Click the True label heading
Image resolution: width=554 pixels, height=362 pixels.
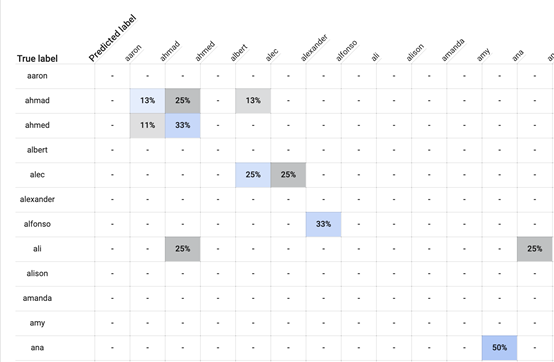(x=37, y=59)
